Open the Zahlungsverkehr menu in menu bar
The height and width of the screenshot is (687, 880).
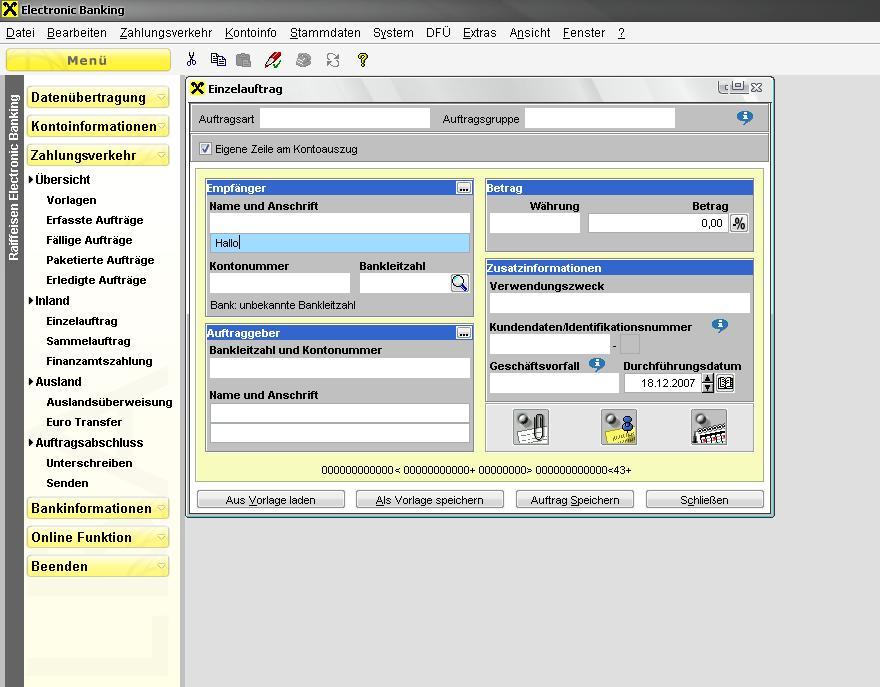pos(166,33)
